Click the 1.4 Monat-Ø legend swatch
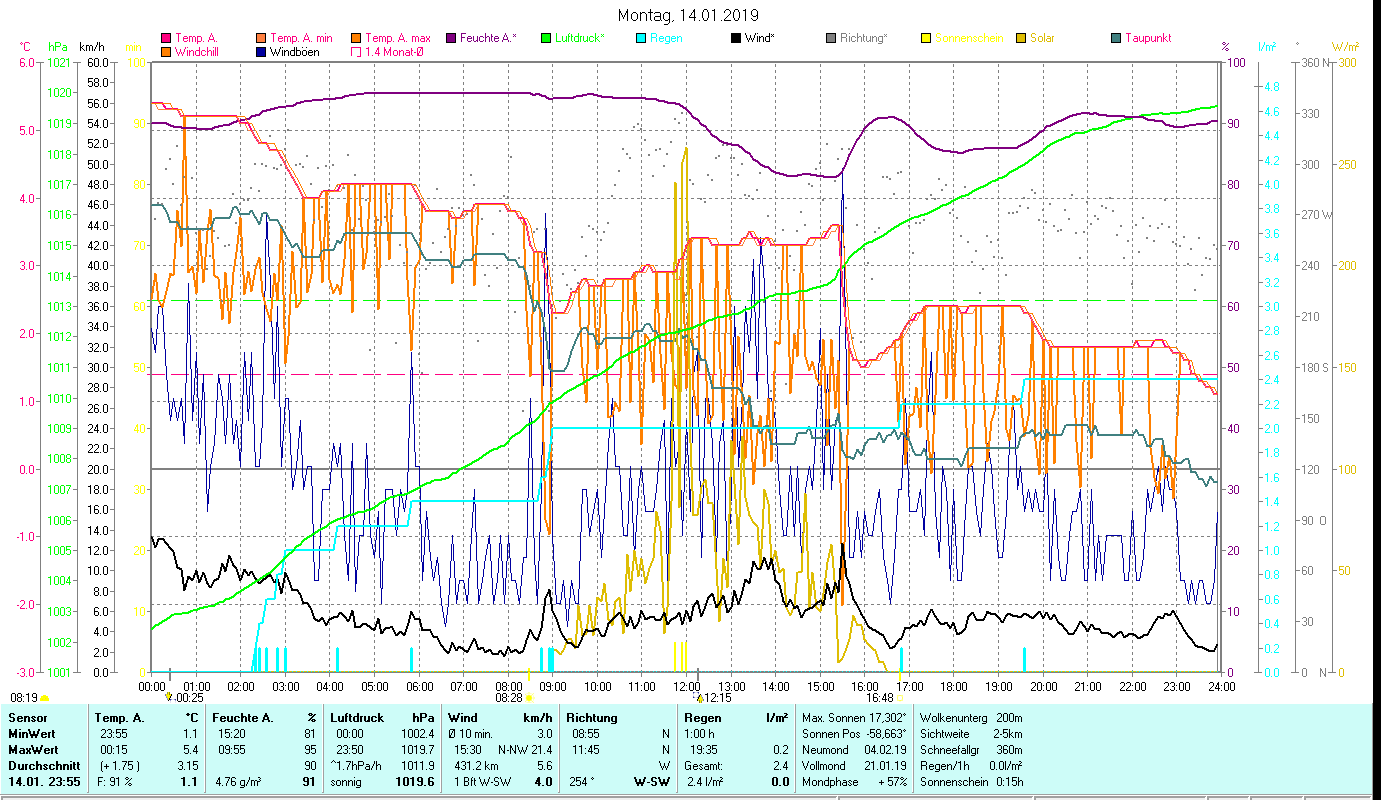 coord(356,51)
